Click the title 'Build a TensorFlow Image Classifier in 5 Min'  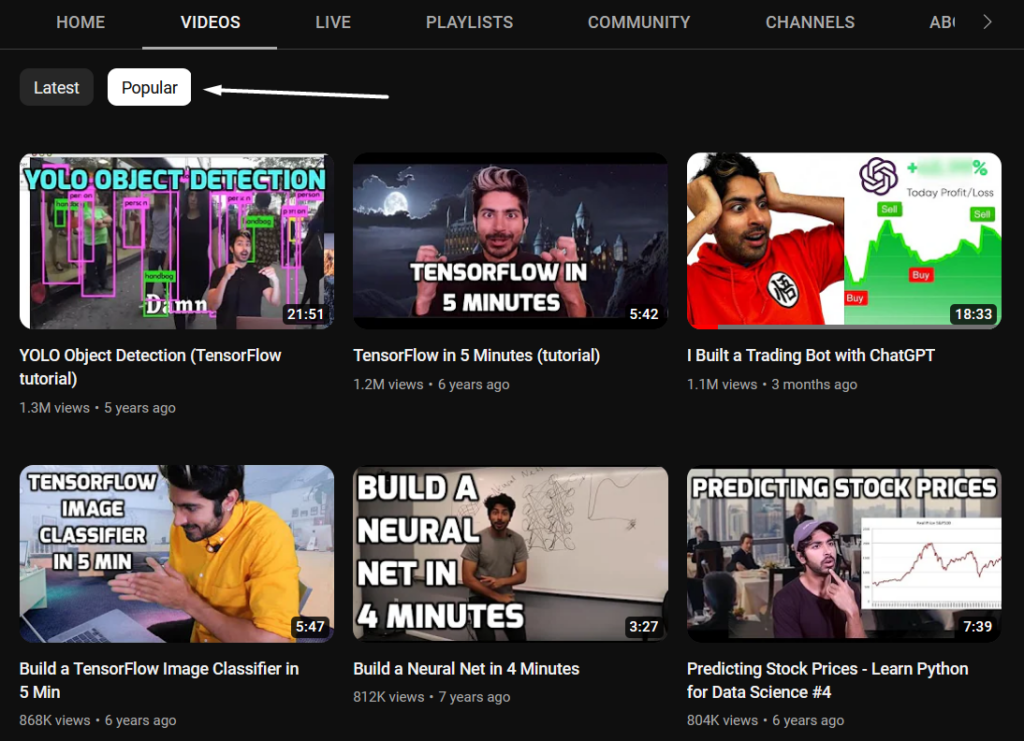[x=159, y=680]
